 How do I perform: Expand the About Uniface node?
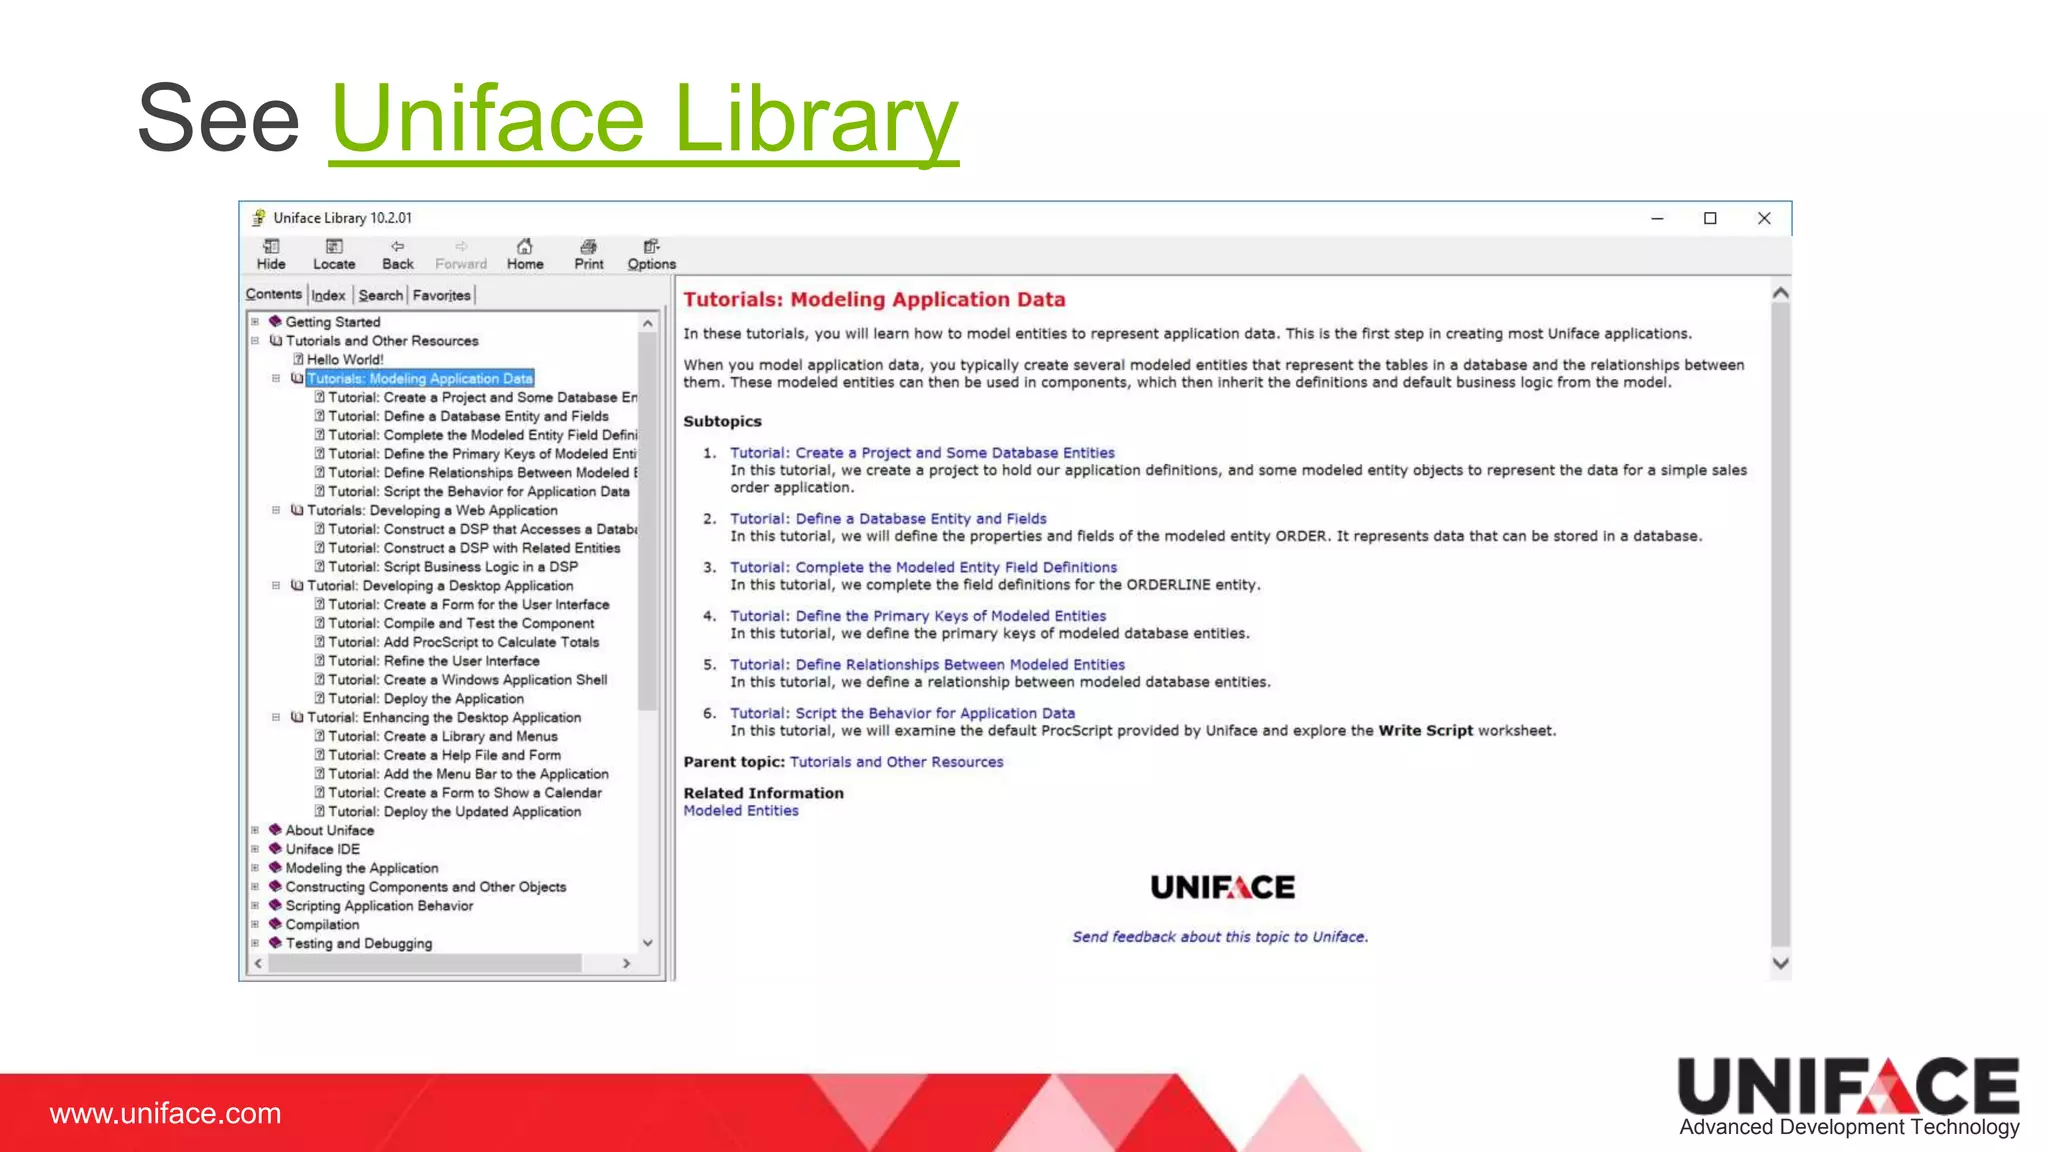255,830
